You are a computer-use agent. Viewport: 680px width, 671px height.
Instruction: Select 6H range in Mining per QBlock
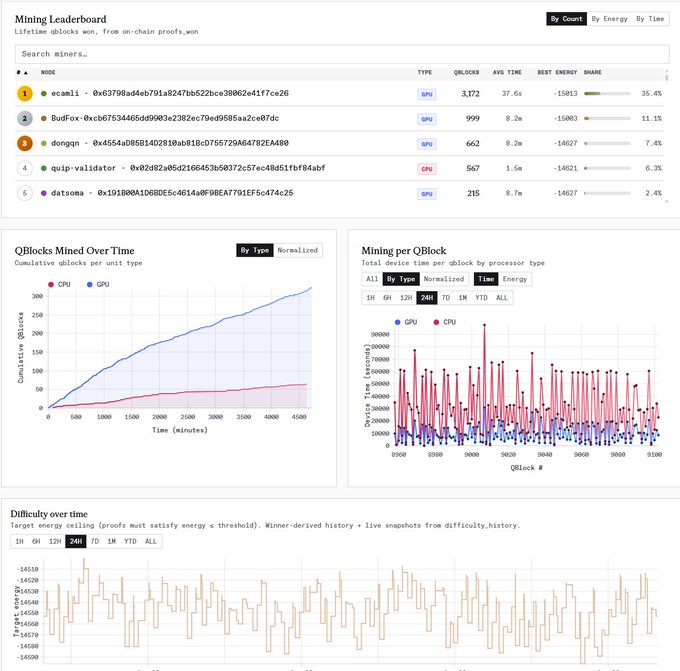[387, 298]
